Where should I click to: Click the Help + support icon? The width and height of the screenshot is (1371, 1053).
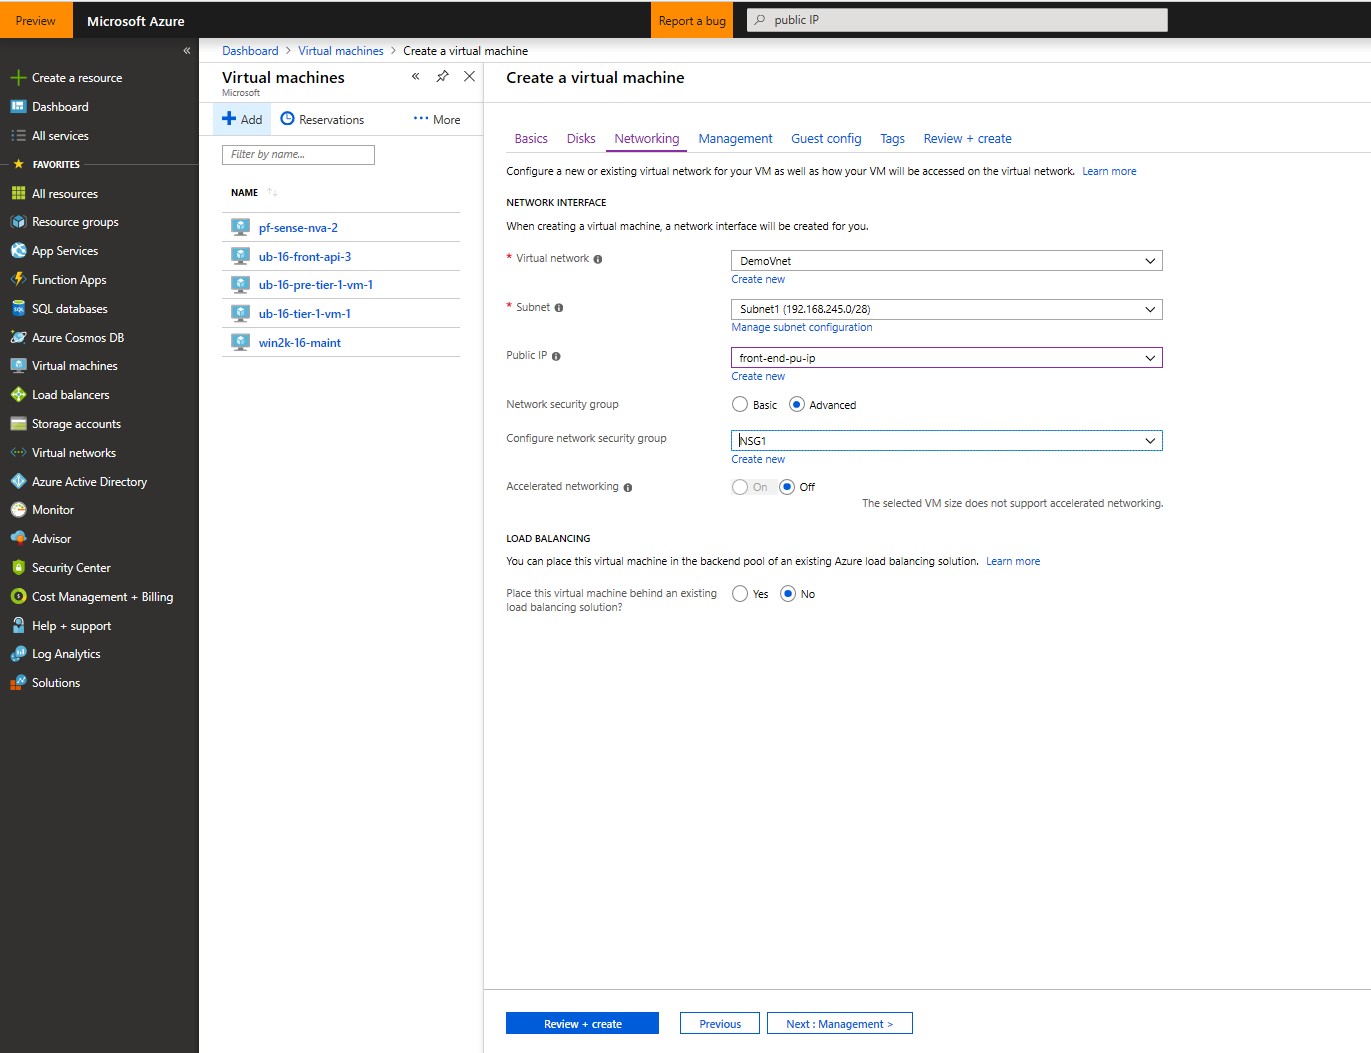click(x=18, y=626)
